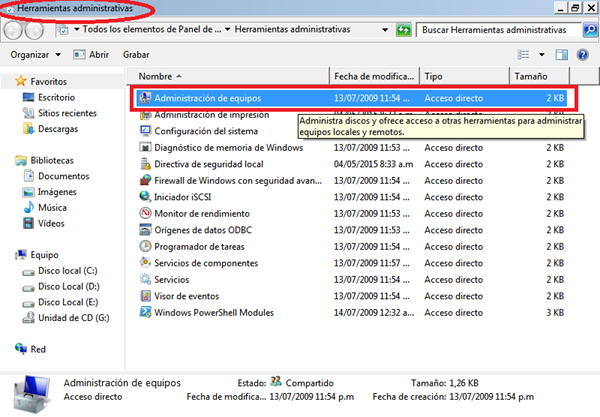Screen dimensions: 600x417
Task: Select the Configuración del sistema icon
Action: 145,131
